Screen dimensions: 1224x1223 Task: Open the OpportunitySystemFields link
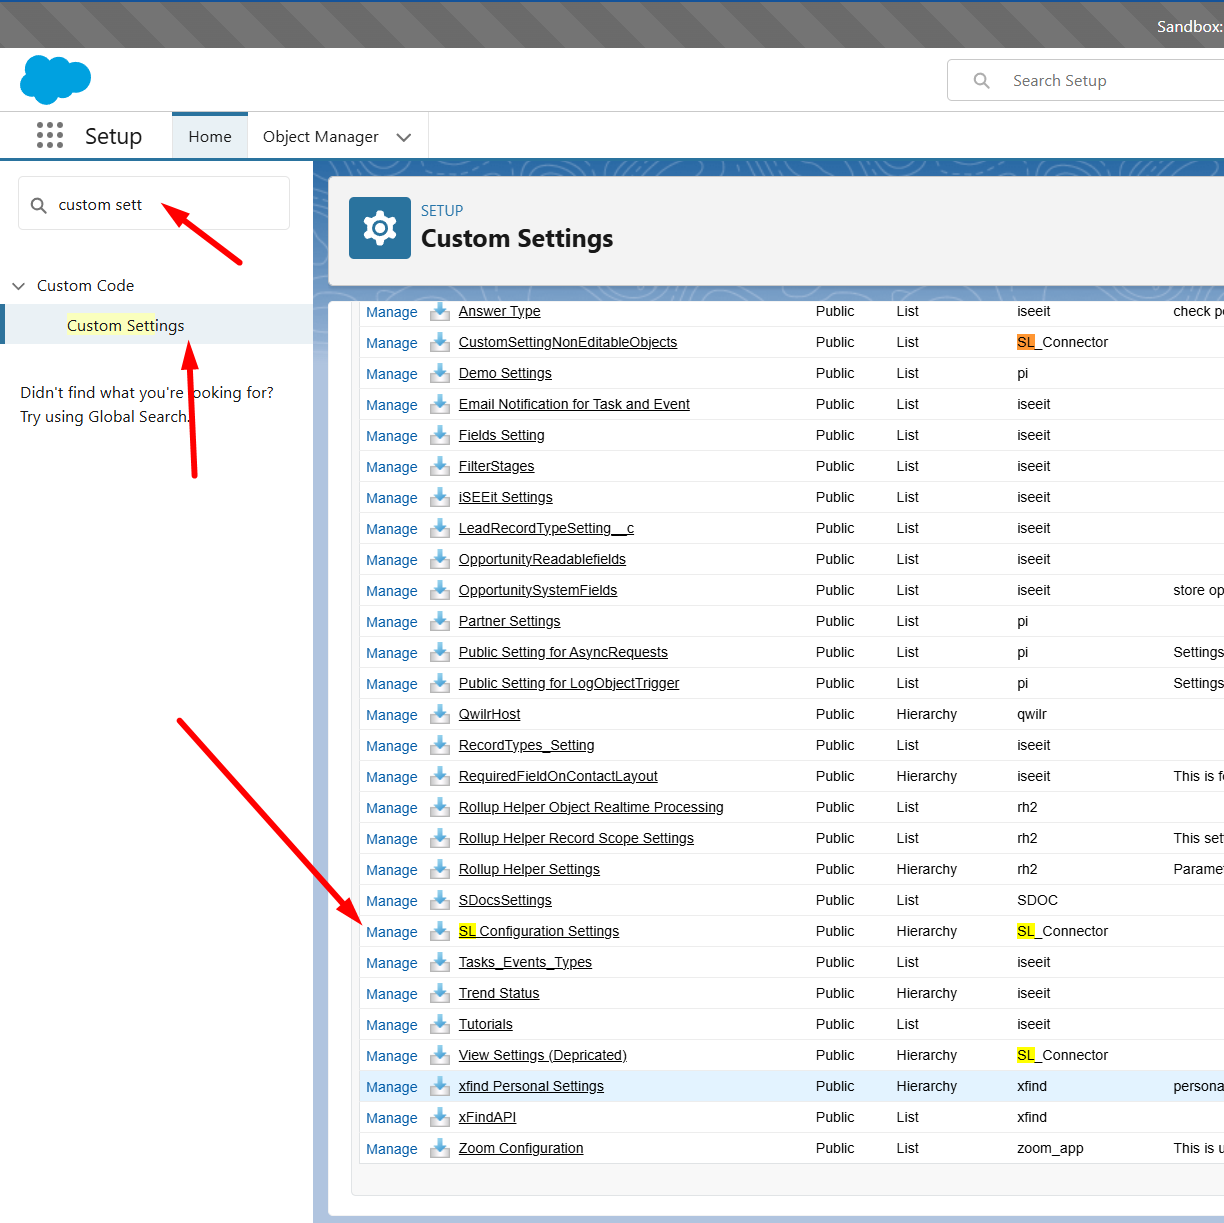[x=538, y=590]
